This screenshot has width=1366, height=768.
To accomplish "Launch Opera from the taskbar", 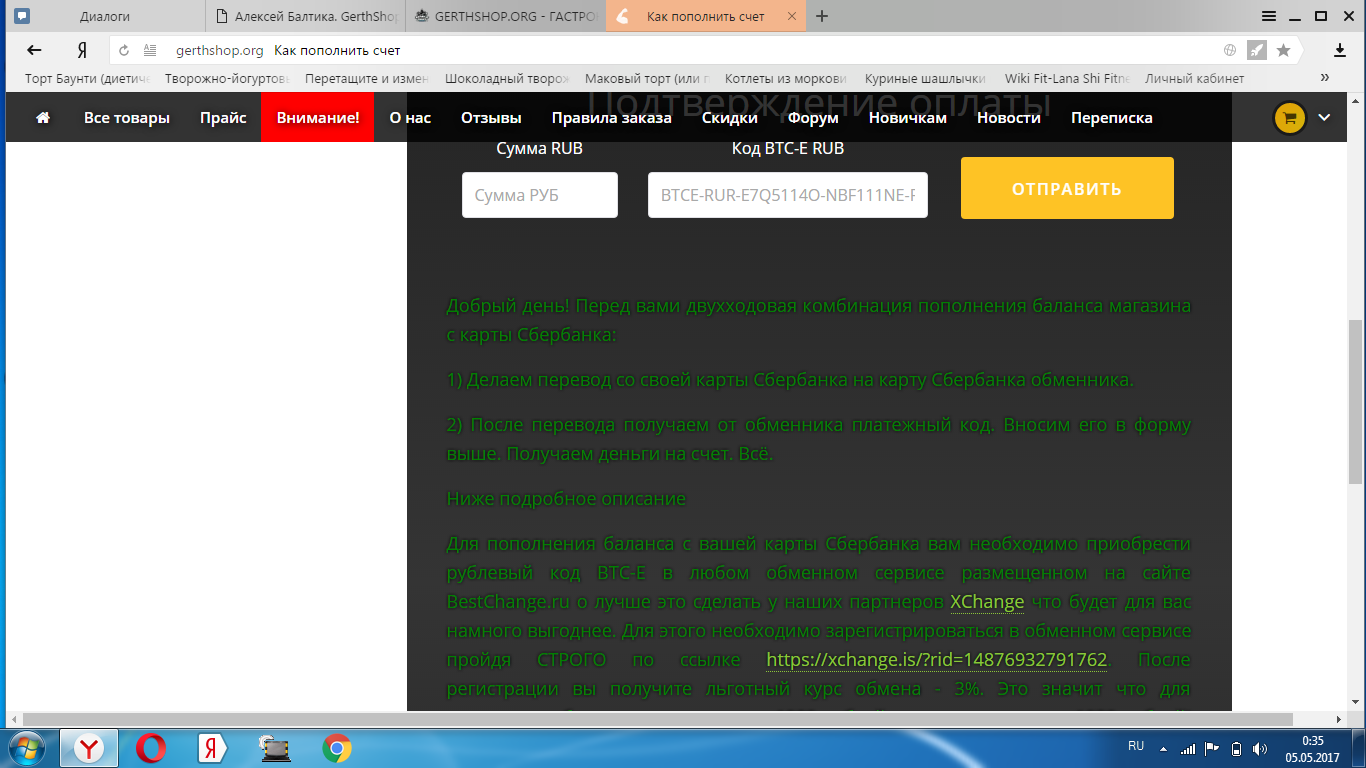I will pos(152,748).
